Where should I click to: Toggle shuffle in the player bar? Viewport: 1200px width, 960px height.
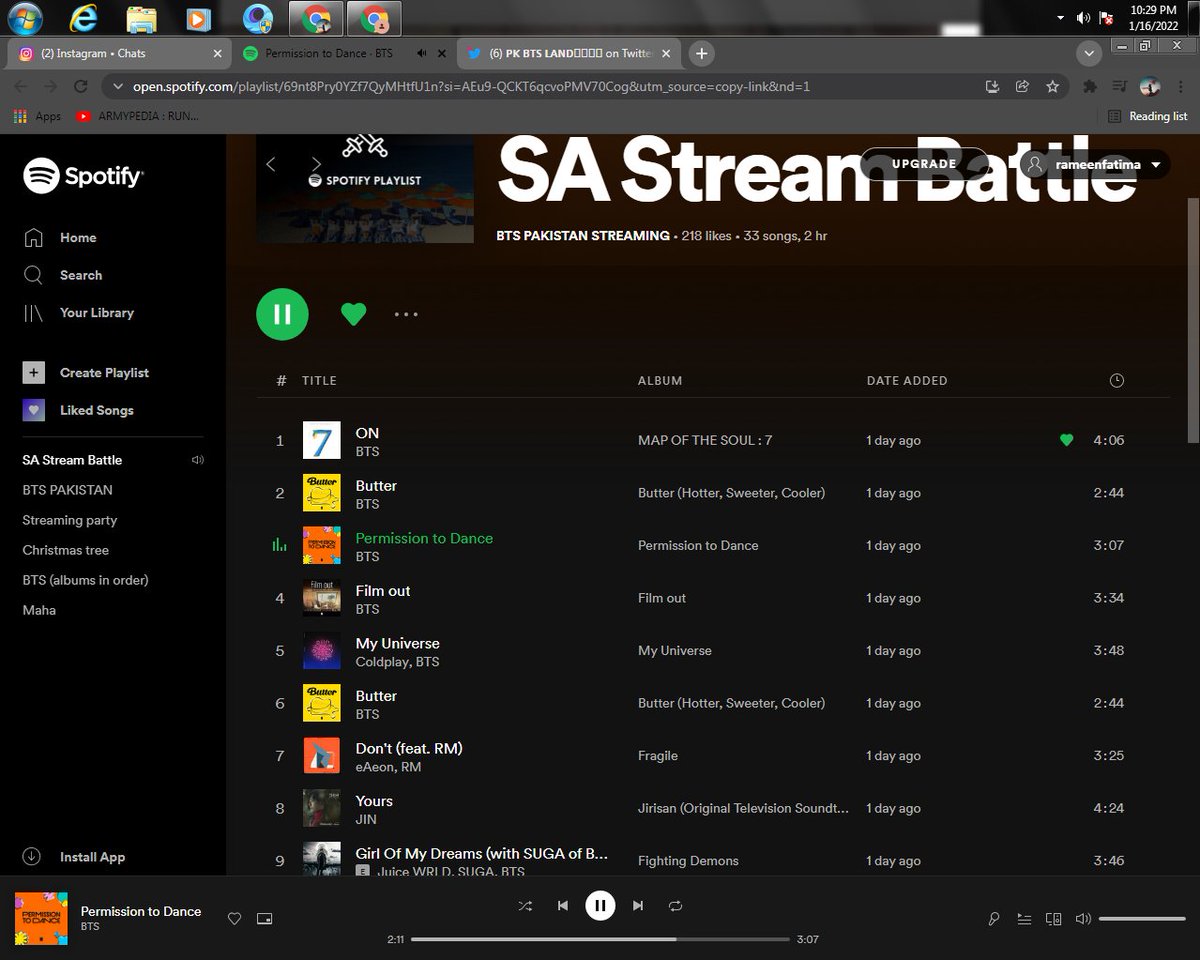[525, 906]
